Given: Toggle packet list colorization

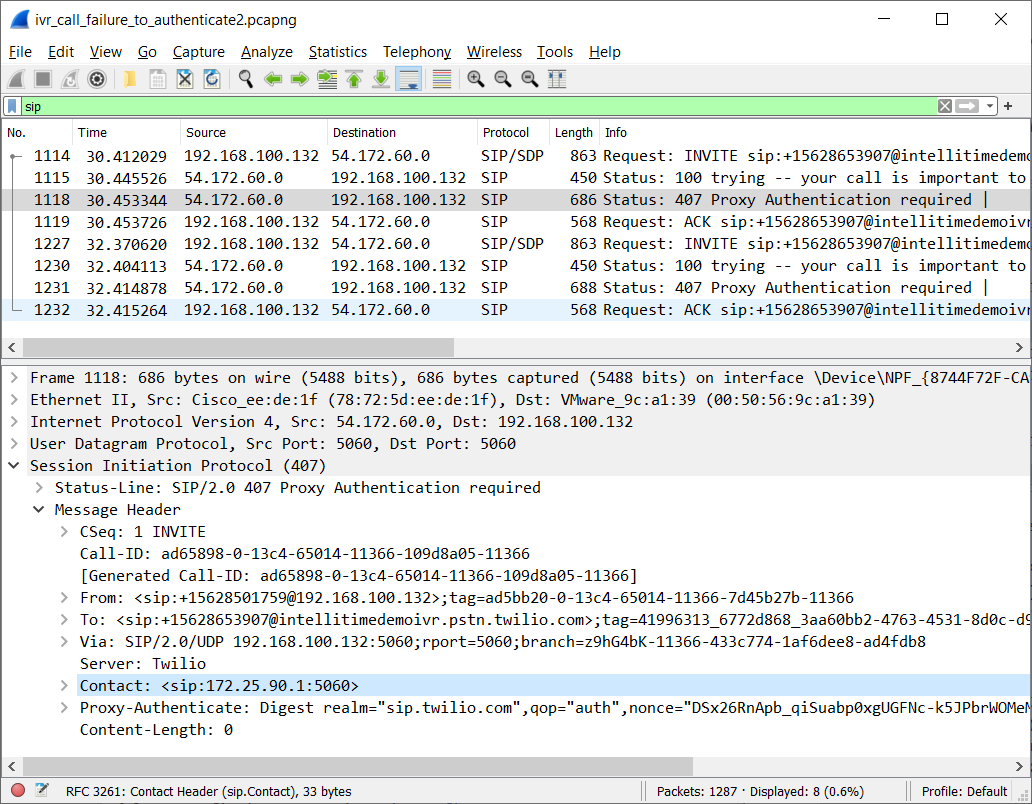Looking at the screenshot, I should [442, 79].
